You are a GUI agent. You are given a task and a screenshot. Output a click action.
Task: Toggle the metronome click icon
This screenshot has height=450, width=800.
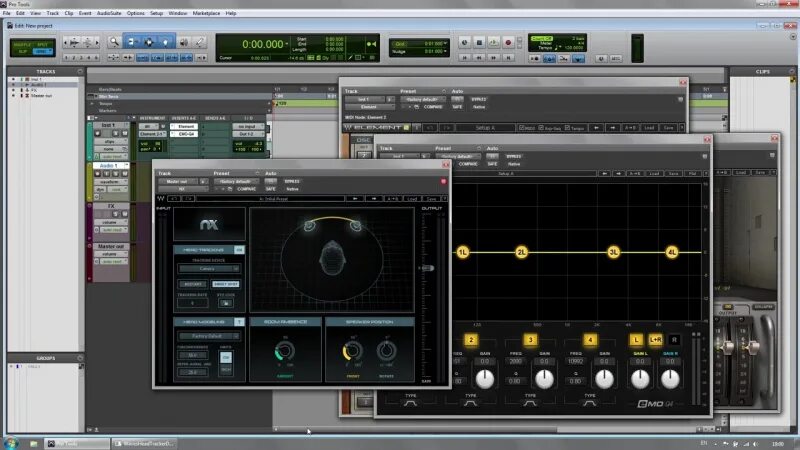(549, 59)
